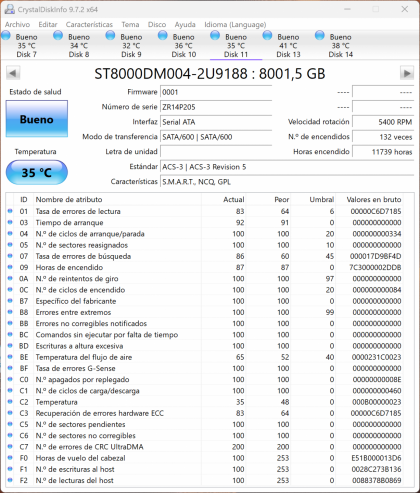420x493 pixels.
Task: Click status dot for CRC UltraDMA row
Action: pyautogui.click(x=10, y=447)
